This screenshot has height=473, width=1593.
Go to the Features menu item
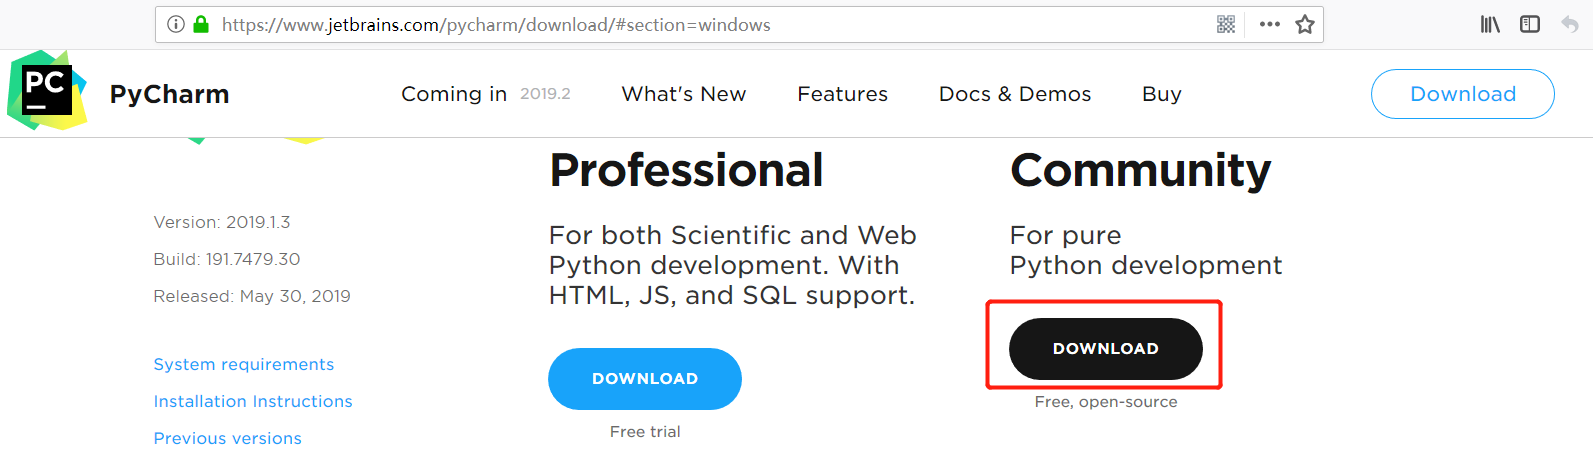843,94
